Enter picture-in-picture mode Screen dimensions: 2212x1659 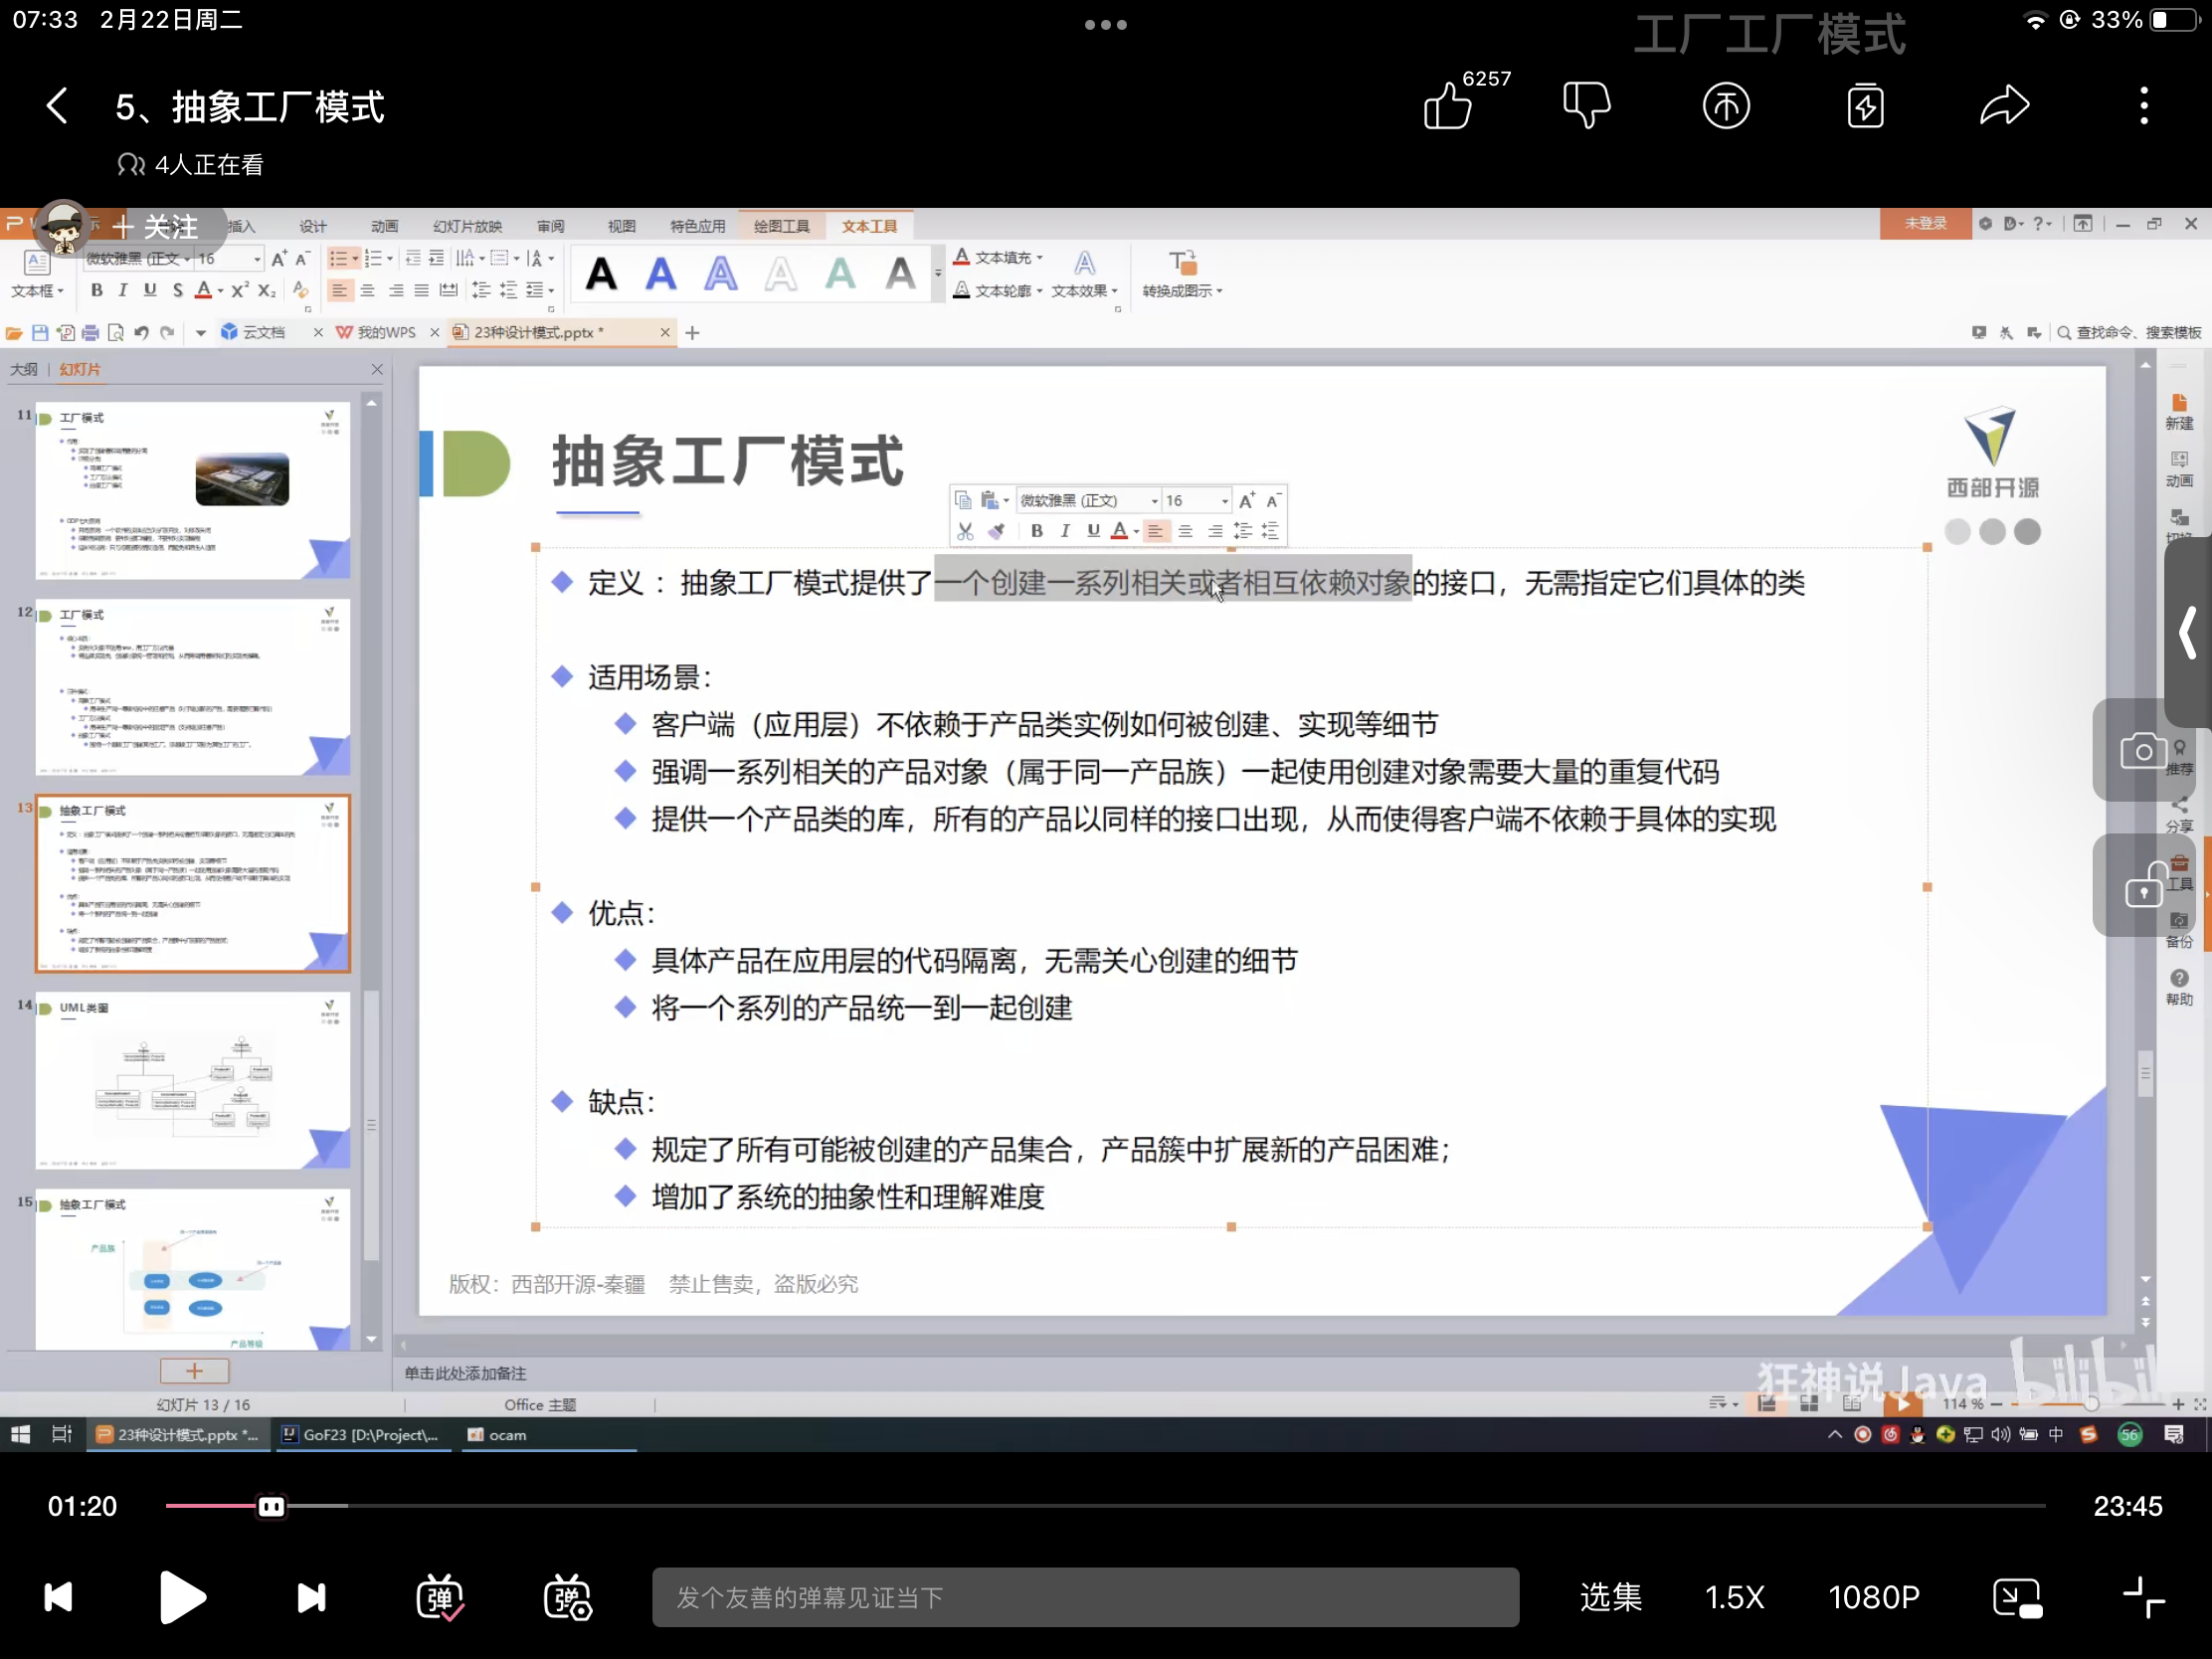tap(2017, 1597)
